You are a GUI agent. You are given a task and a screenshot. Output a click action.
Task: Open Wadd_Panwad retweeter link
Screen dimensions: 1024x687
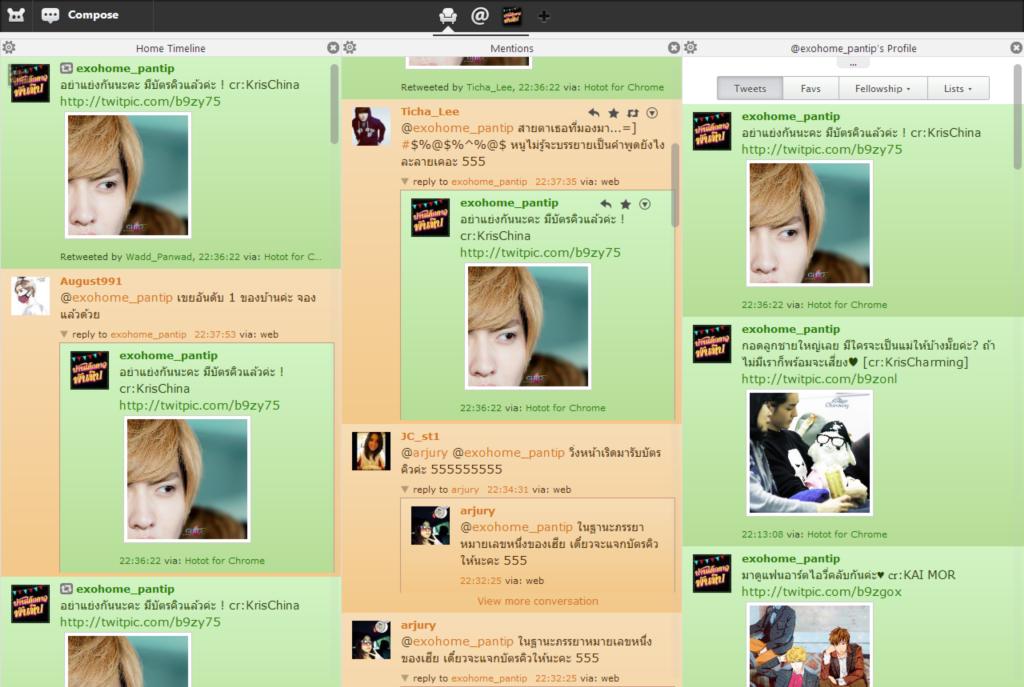pos(159,257)
